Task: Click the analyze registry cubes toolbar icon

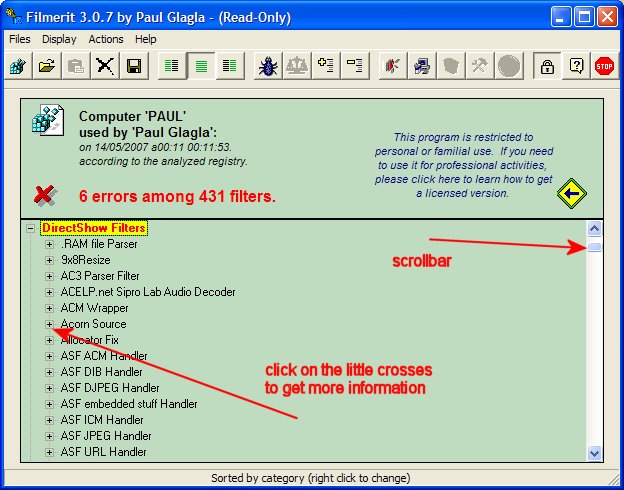Action: click(18, 66)
